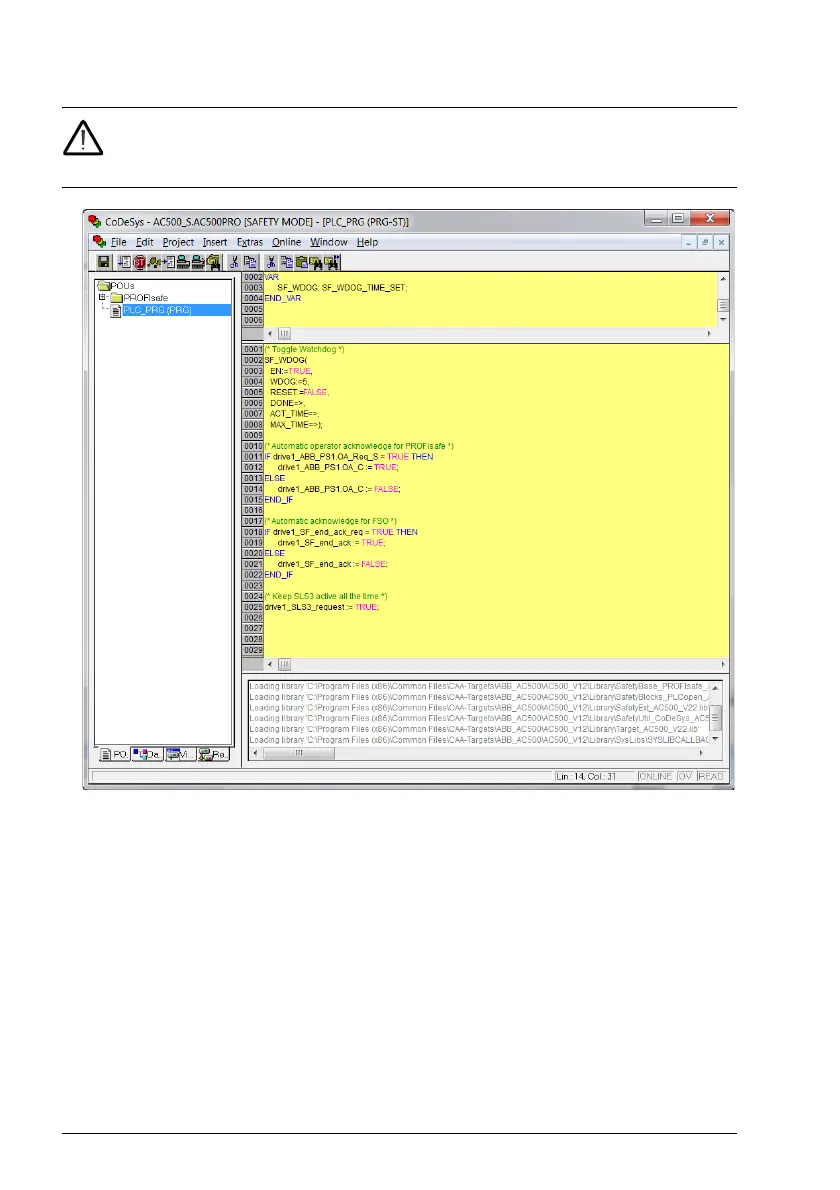Click the code pane right scroll arrow
The image size is (840, 1190).
[722, 665]
